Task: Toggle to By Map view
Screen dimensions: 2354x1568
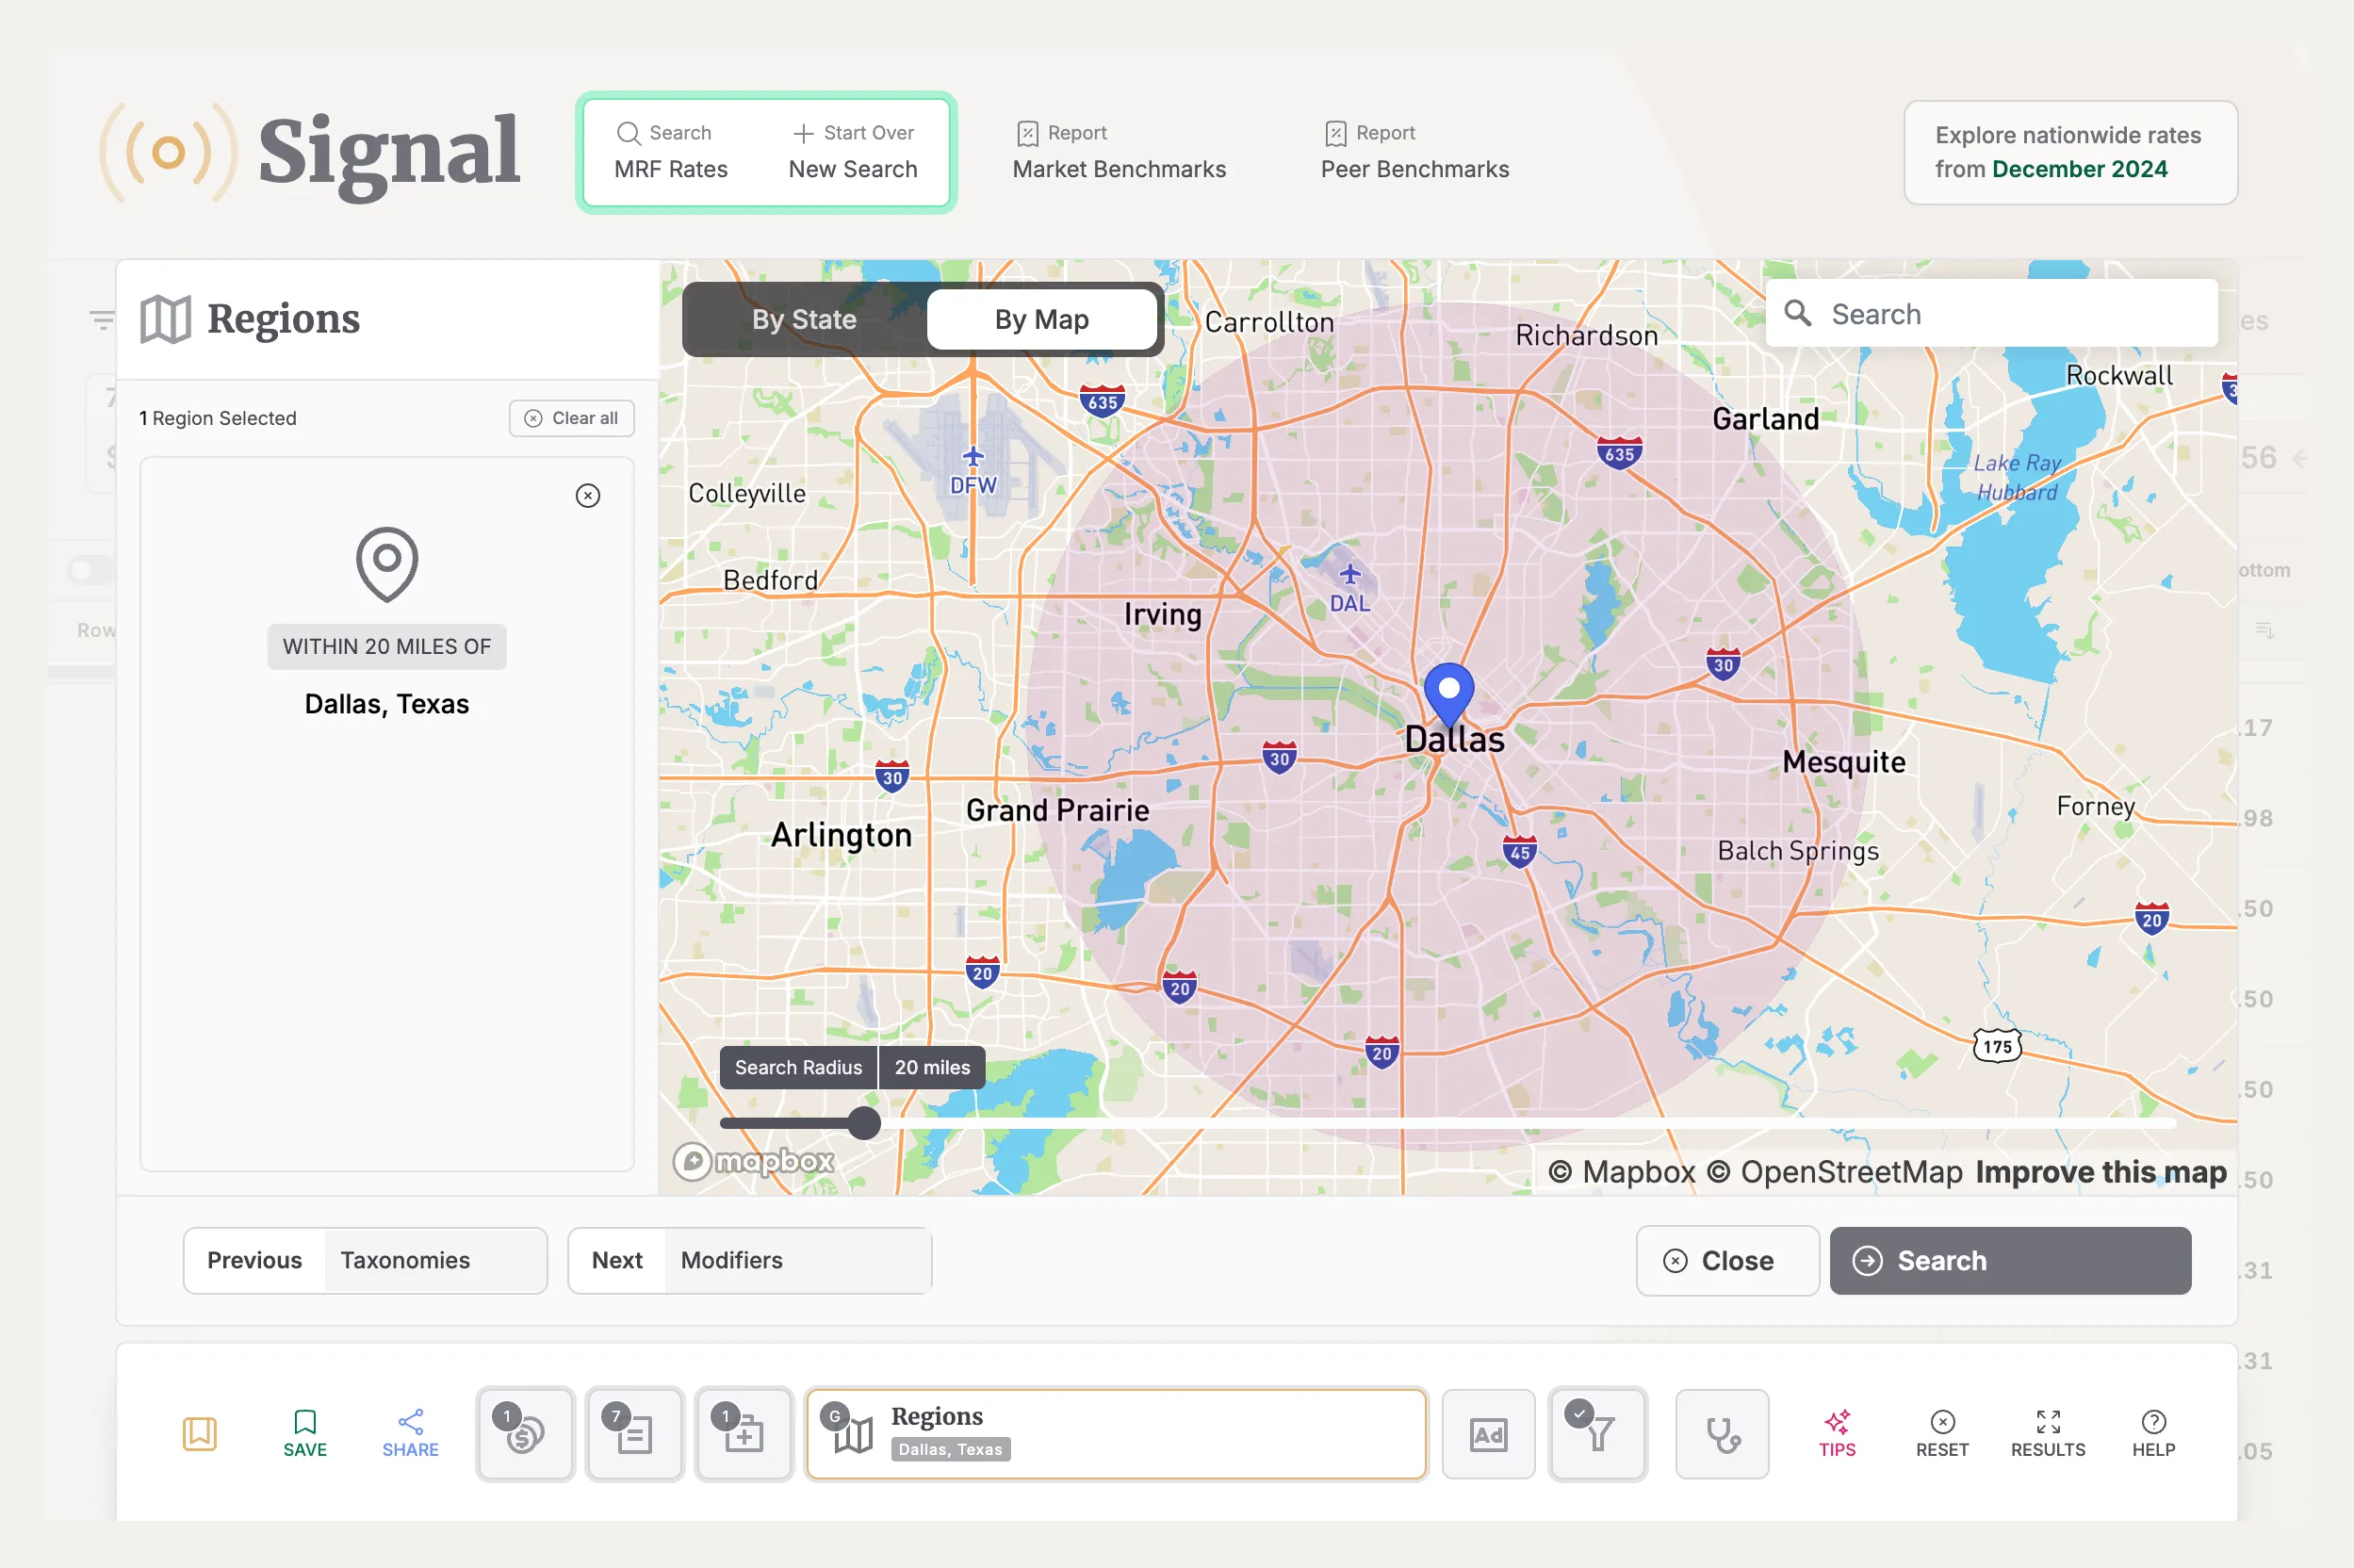Action: [1041, 318]
